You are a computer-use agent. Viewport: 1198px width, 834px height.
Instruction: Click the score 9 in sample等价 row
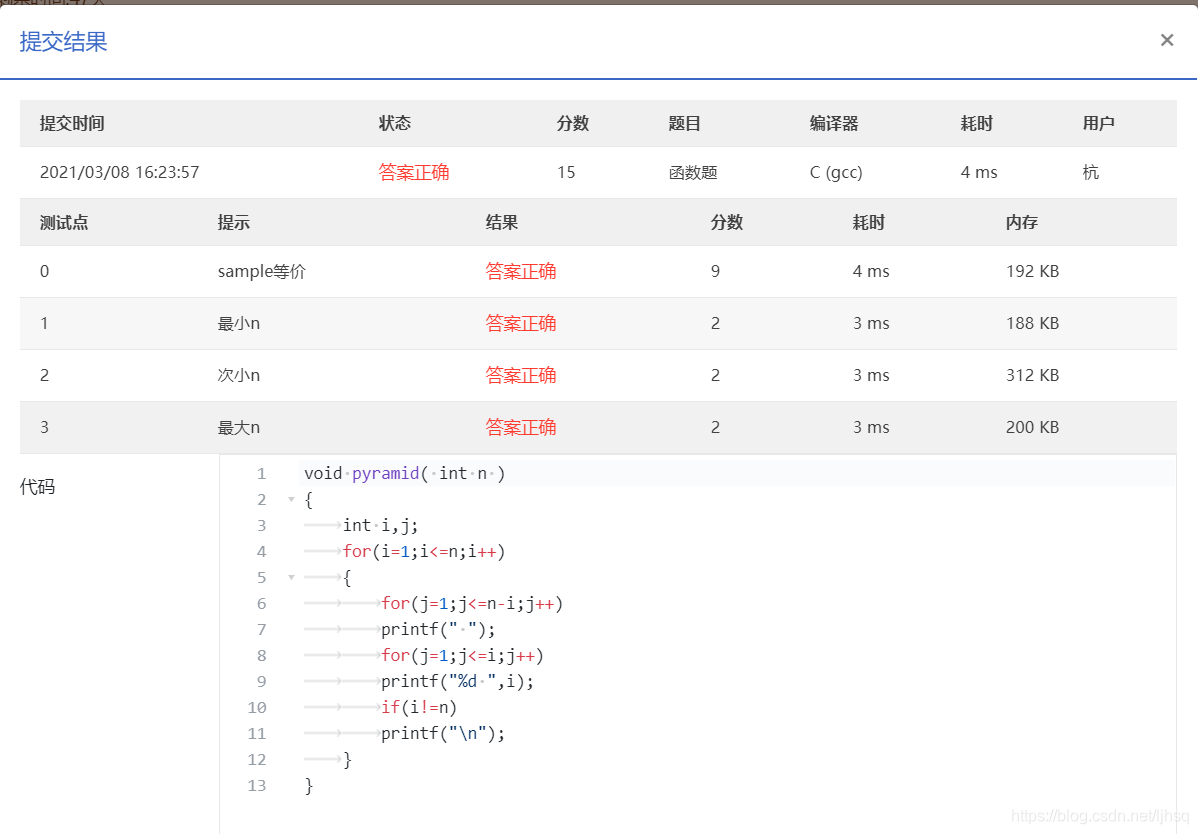point(715,271)
